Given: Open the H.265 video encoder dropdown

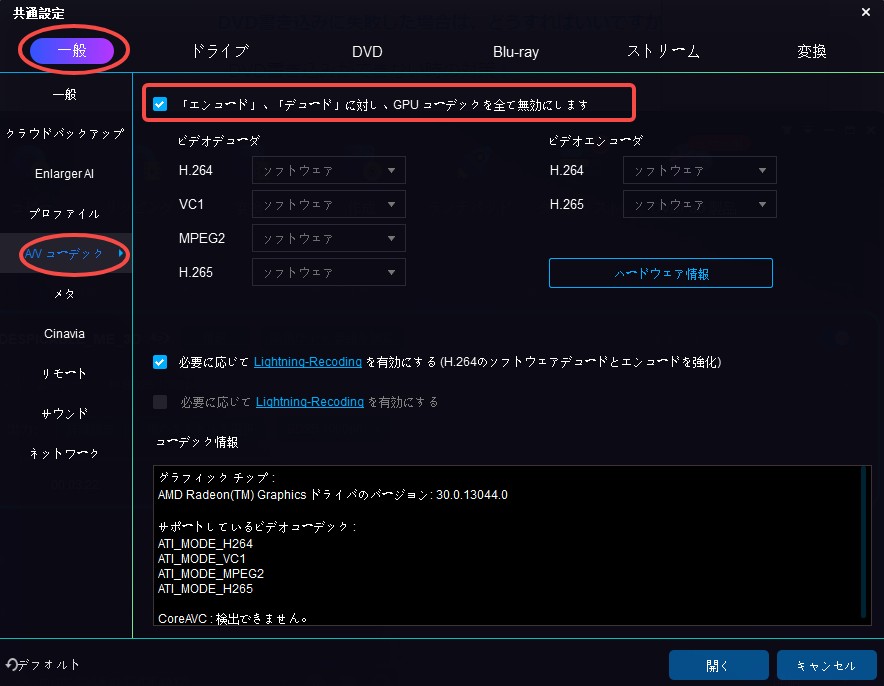Looking at the screenshot, I should (699, 204).
